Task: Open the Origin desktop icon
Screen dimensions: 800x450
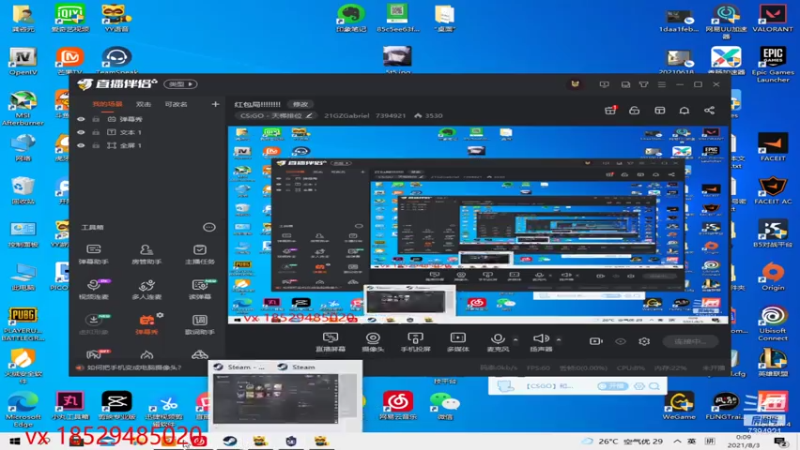Action: pos(772,277)
